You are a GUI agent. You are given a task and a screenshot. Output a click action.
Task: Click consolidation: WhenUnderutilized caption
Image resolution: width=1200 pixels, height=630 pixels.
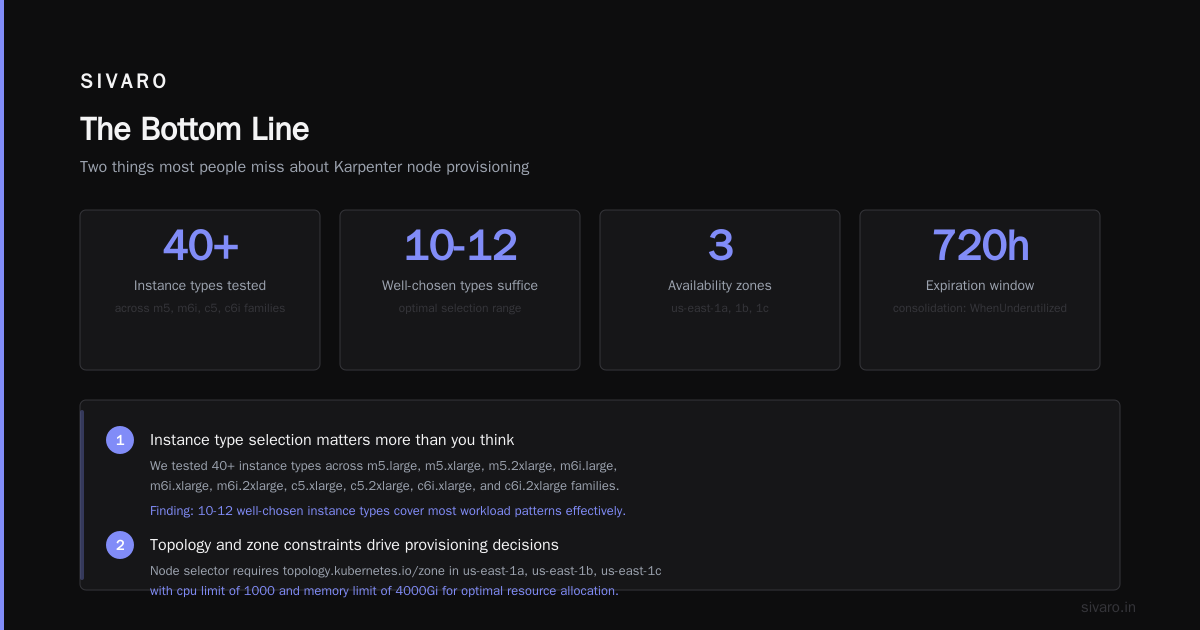(x=980, y=308)
